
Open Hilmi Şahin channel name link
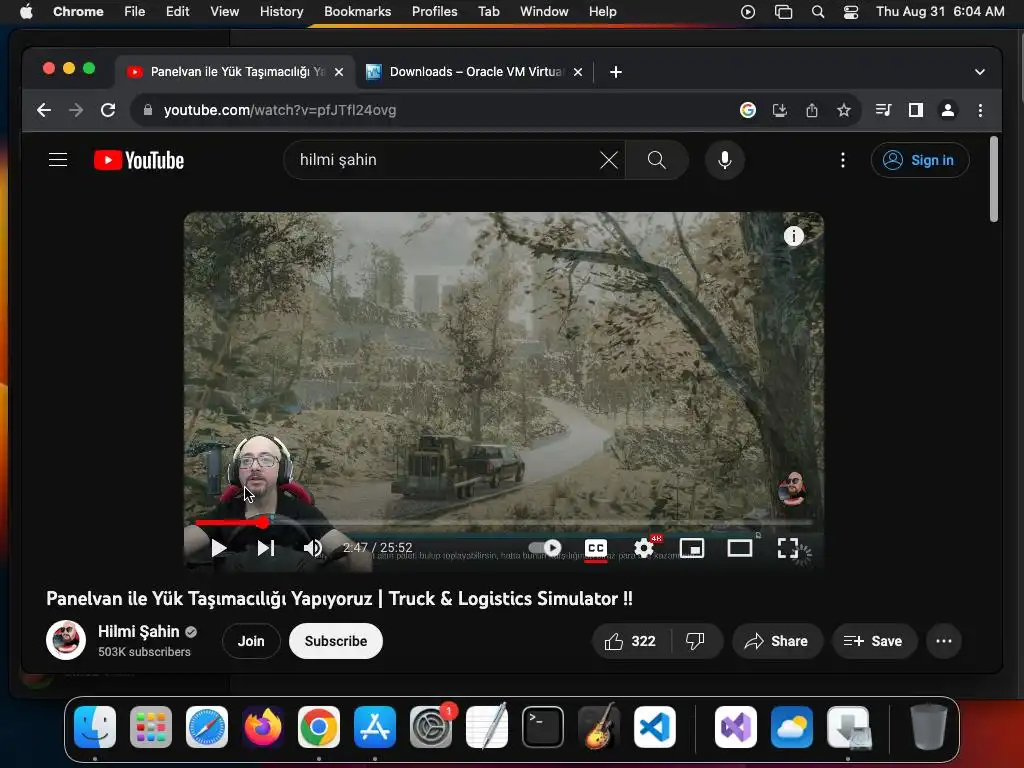138,632
